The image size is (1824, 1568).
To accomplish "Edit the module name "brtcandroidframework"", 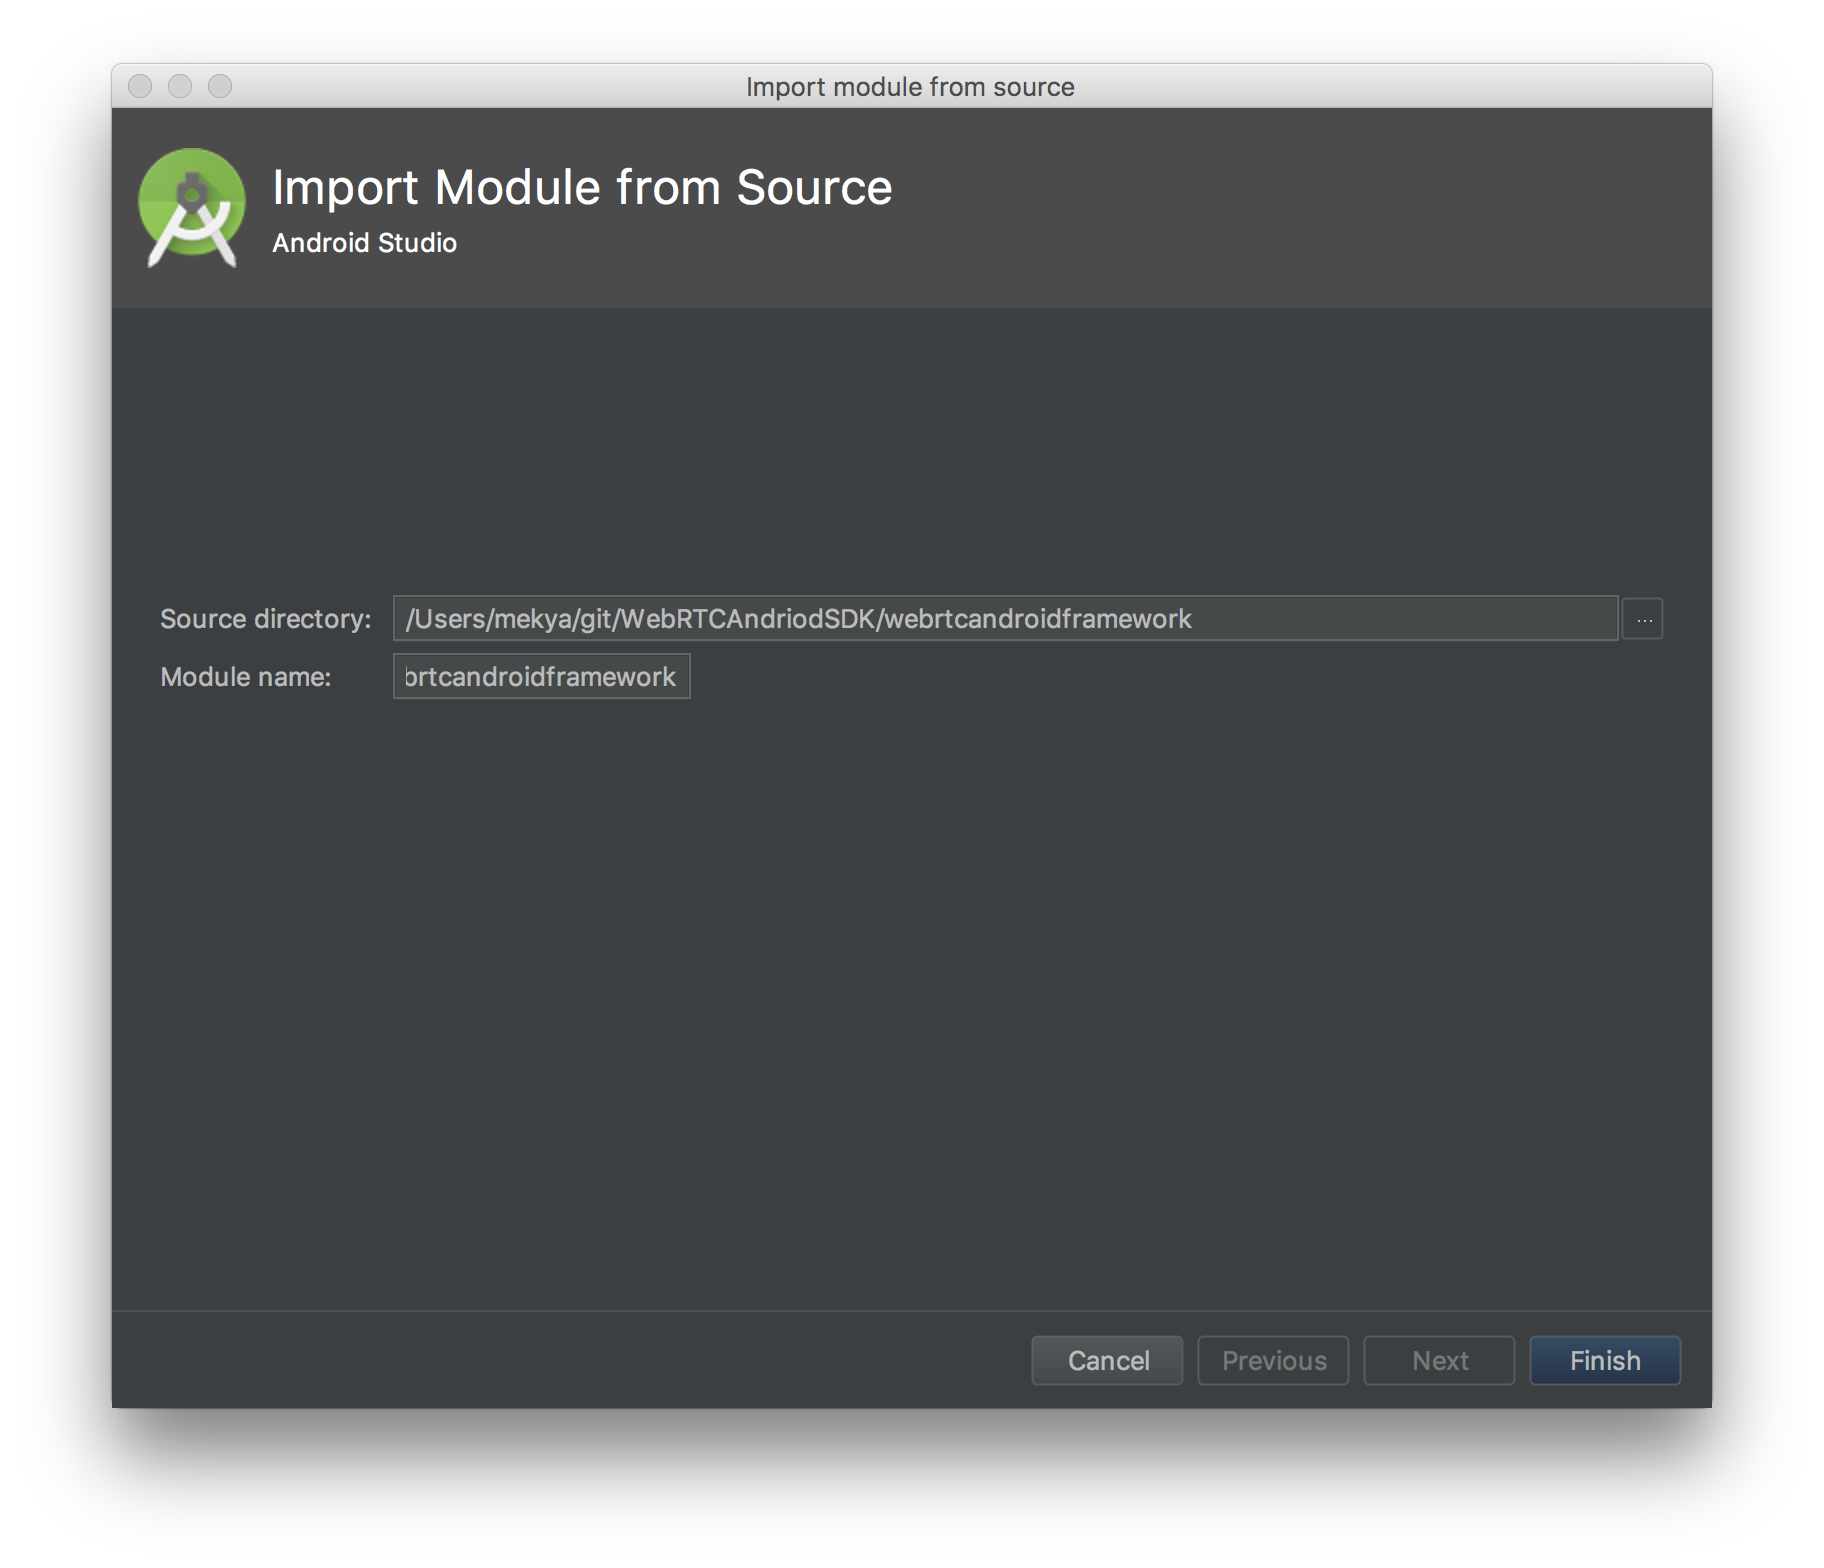I will 541,676.
